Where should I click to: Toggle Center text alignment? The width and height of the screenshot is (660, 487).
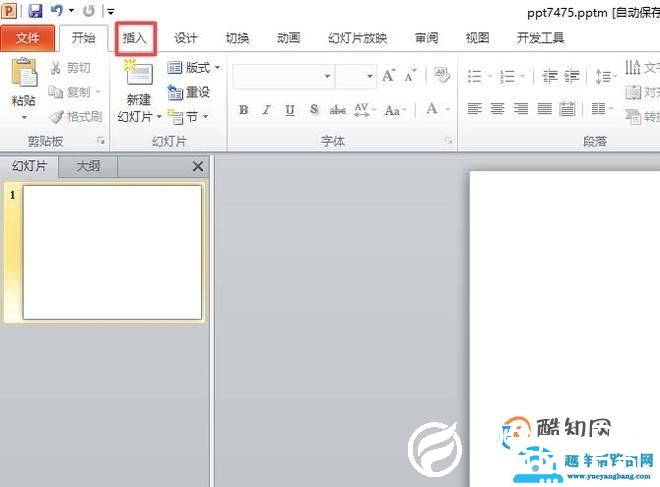(x=498, y=109)
